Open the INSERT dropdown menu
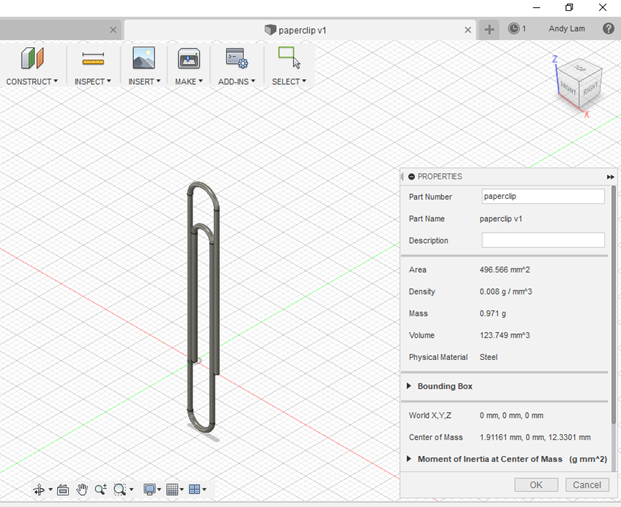This screenshot has width=621, height=507. (144, 81)
